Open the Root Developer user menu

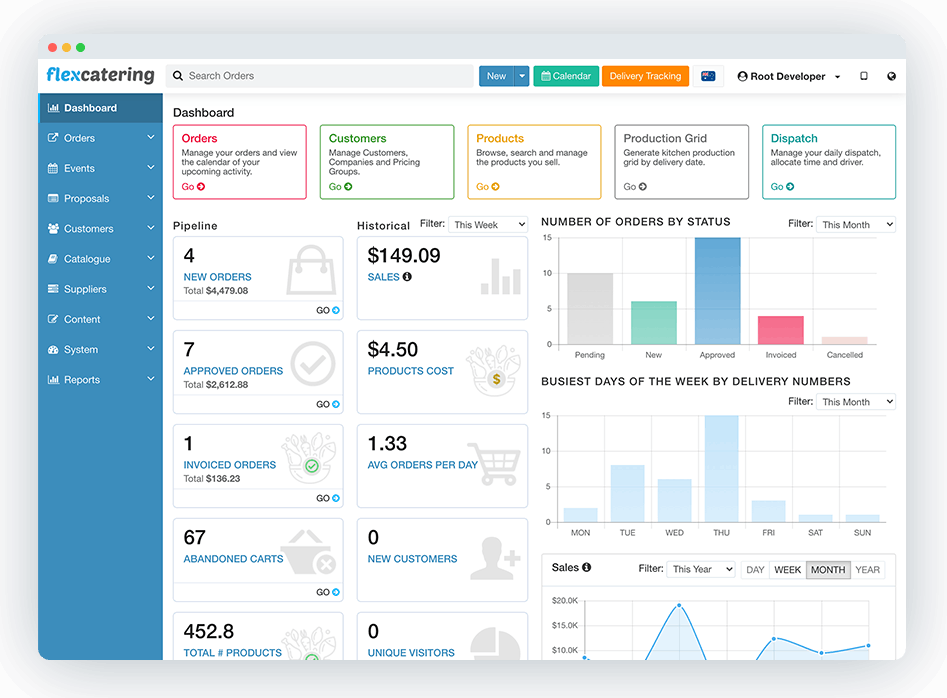click(x=789, y=77)
